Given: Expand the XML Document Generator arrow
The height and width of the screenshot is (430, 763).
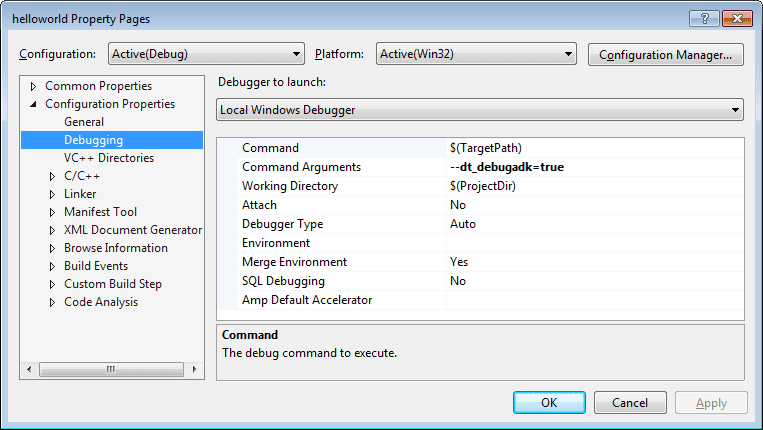Looking at the screenshot, I should coord(52,230).
